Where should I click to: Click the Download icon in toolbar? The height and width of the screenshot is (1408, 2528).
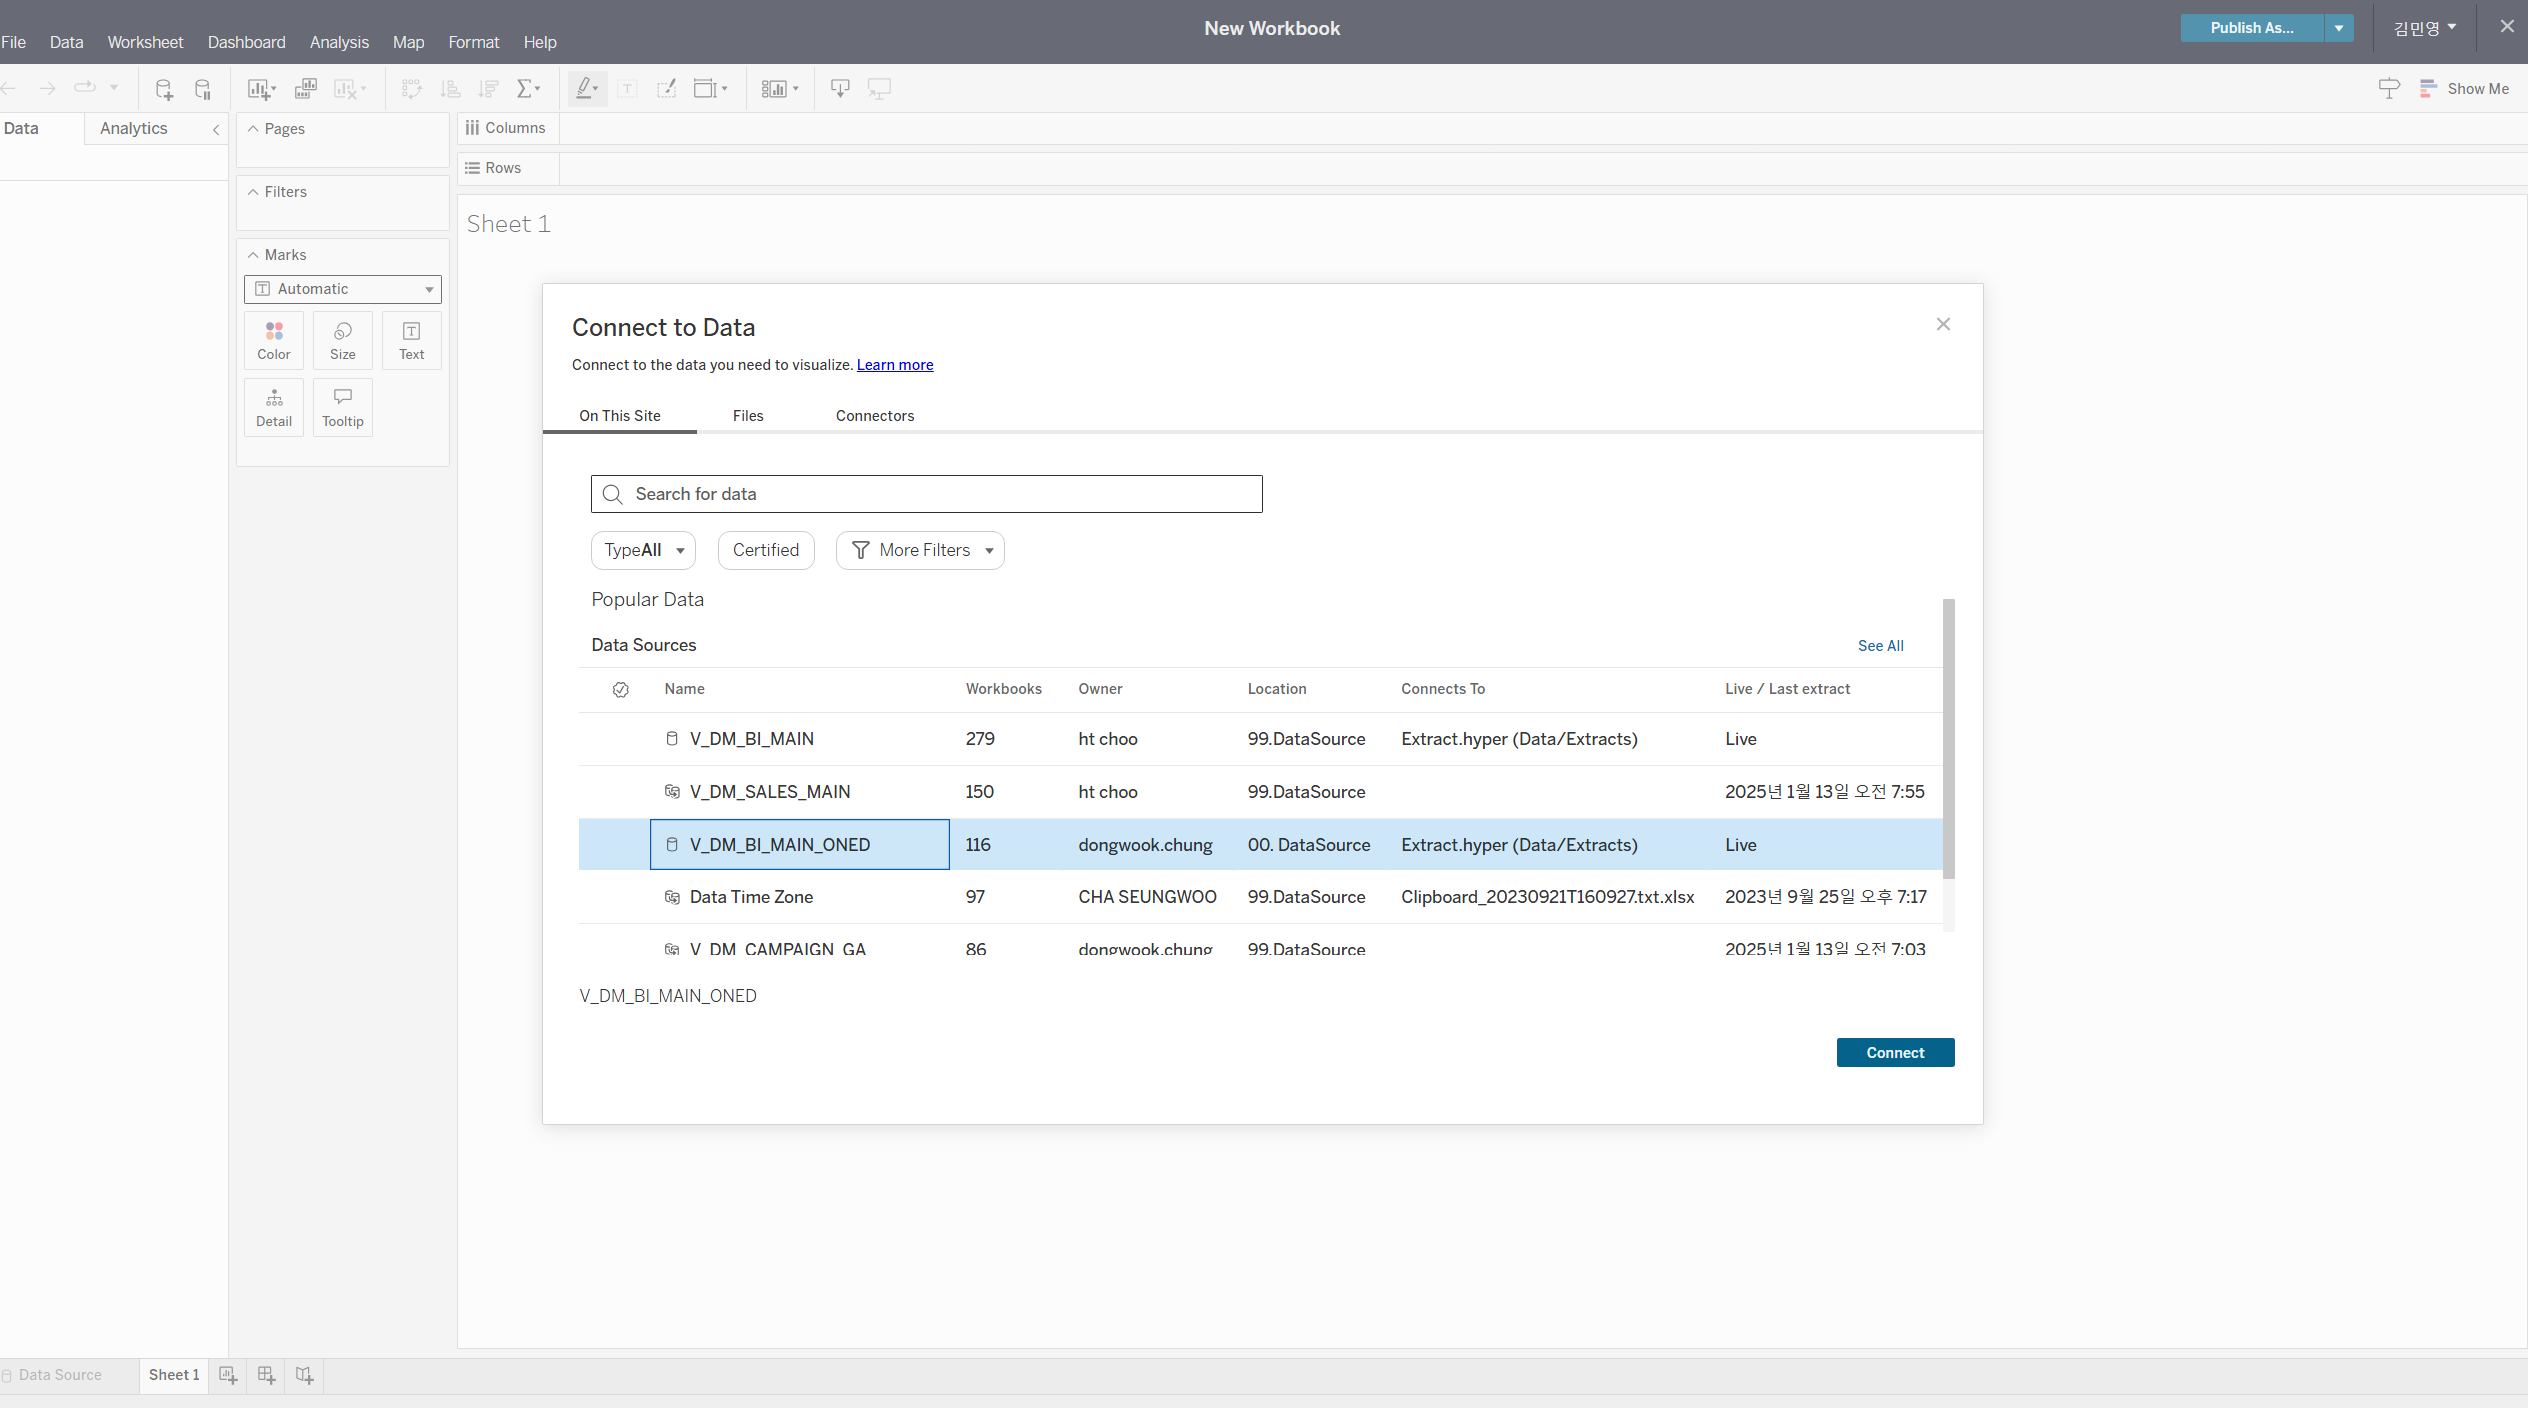coord(840,89)
